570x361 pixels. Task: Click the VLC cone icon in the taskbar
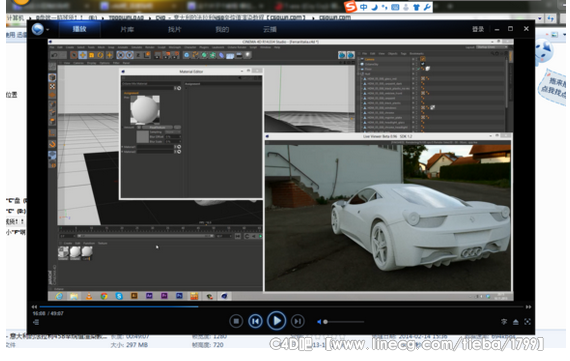89,296
